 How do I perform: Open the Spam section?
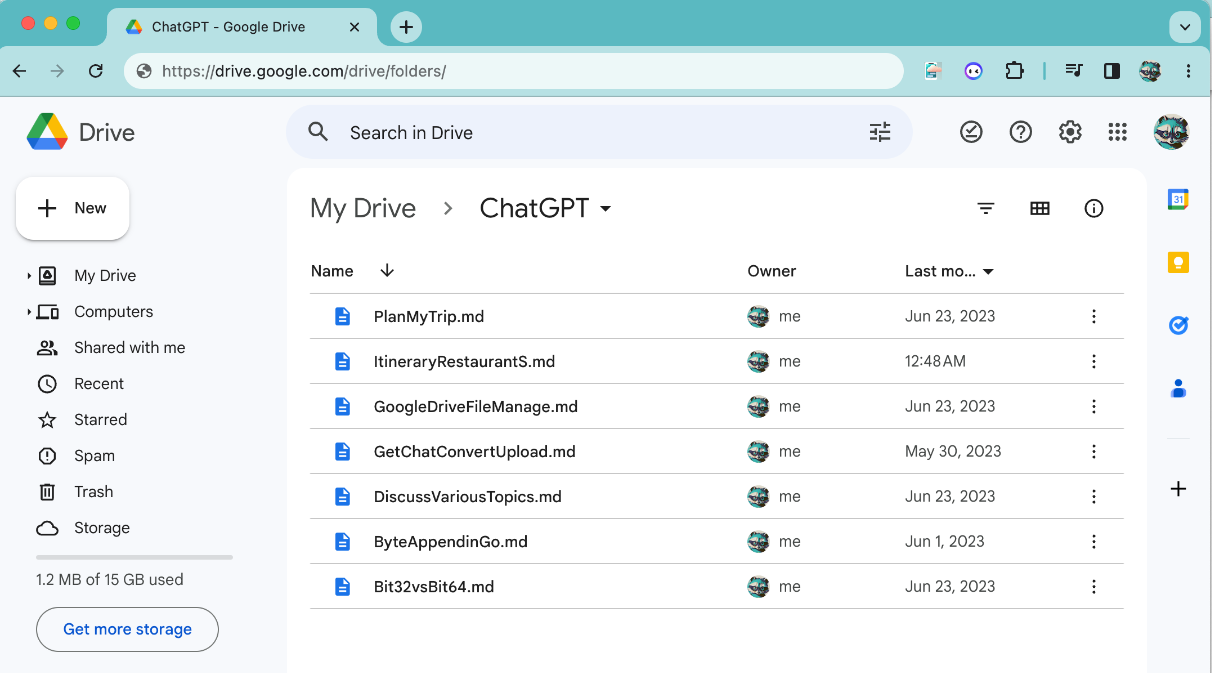[94, 455]
